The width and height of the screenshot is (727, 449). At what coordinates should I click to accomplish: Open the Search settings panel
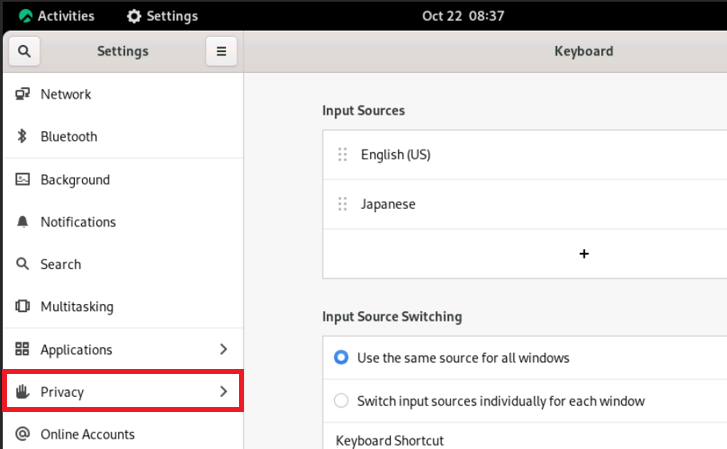(x=61, y=264)
